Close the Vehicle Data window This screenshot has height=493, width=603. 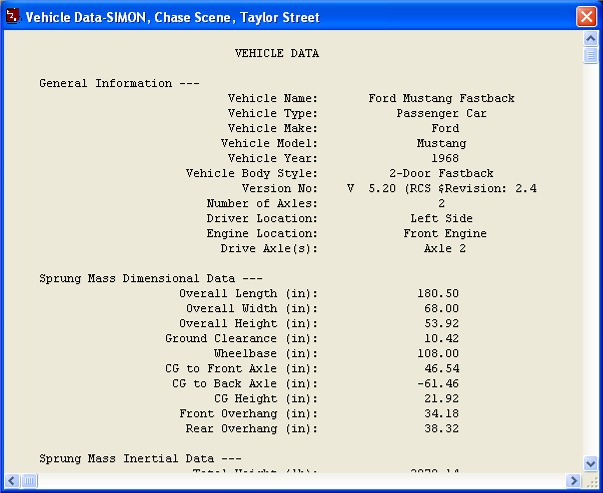(586, 17)
